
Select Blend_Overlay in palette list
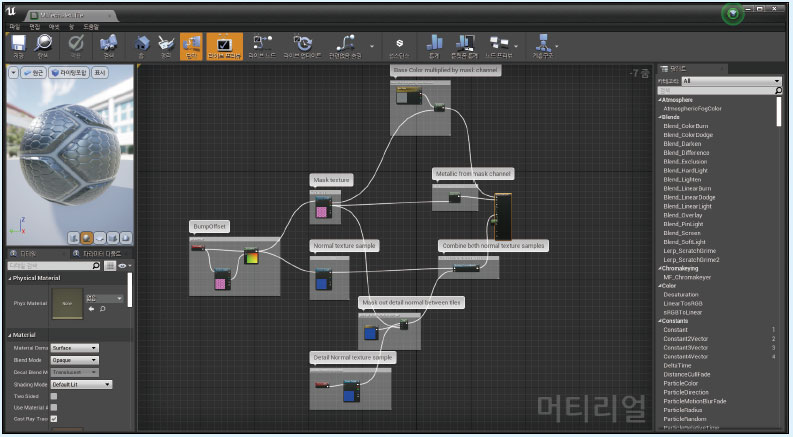(683, 215)
